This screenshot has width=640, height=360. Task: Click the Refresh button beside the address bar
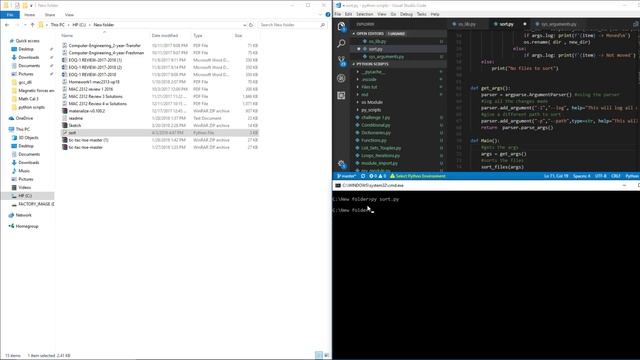point(251,25)
